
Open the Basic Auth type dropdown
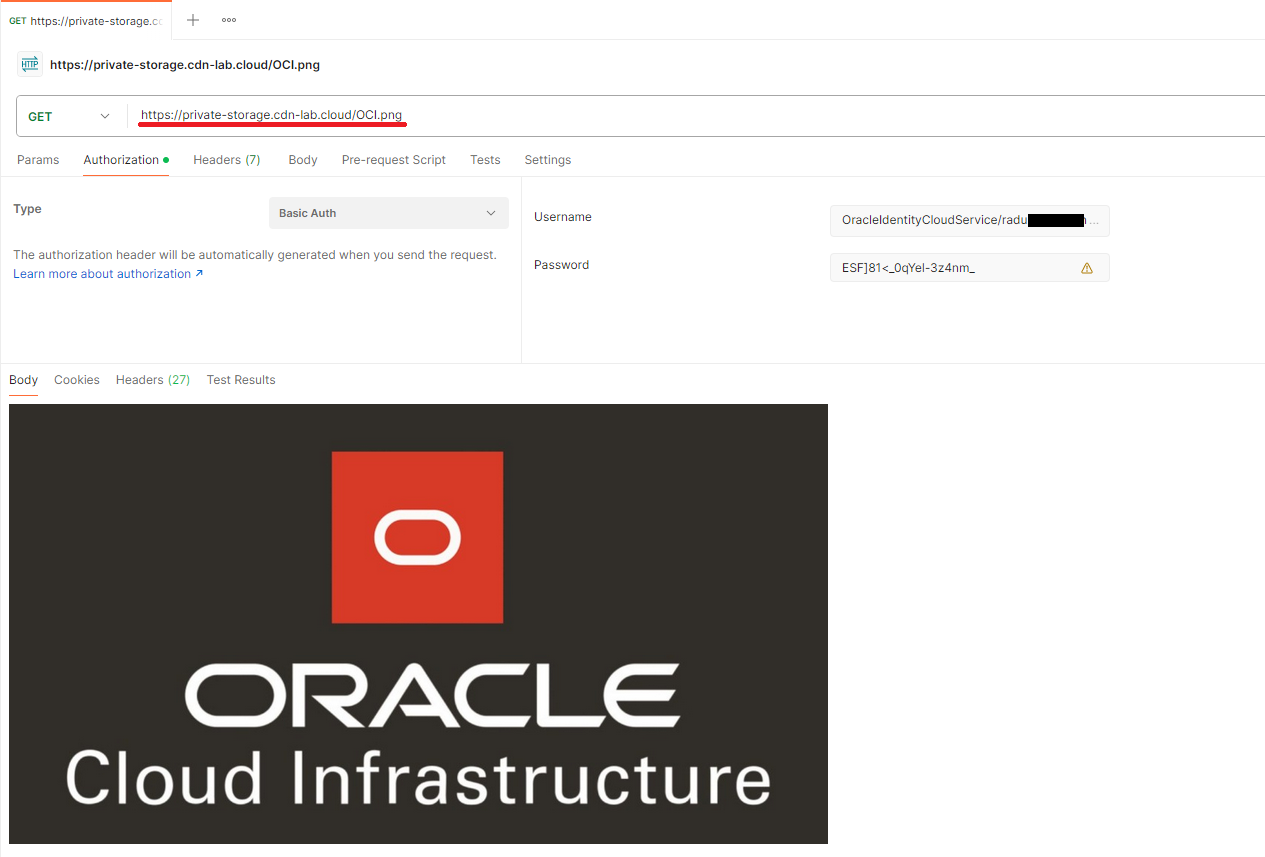point(388,213)
